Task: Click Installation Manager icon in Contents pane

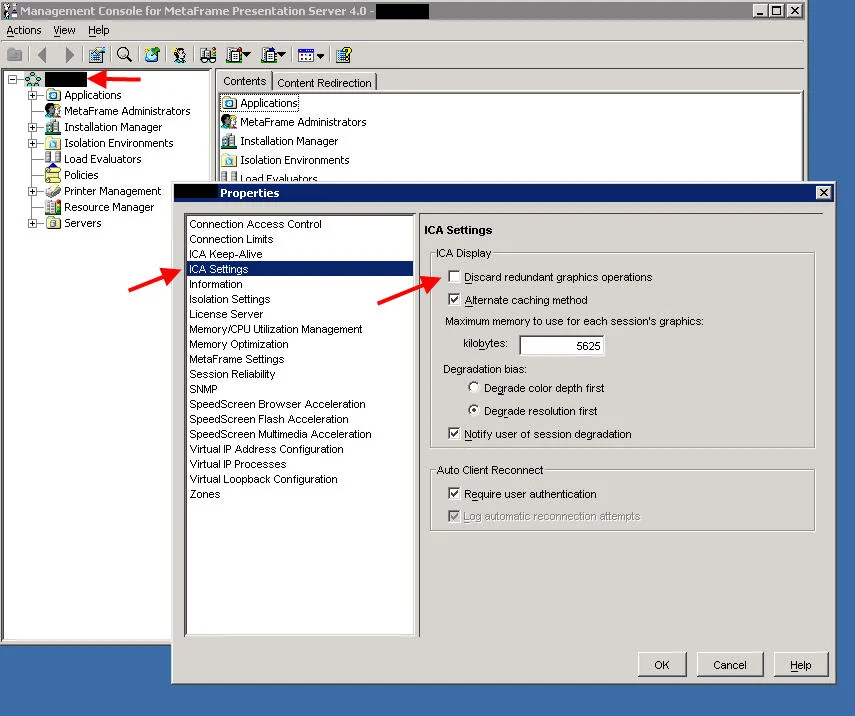Action: point(229,141)
